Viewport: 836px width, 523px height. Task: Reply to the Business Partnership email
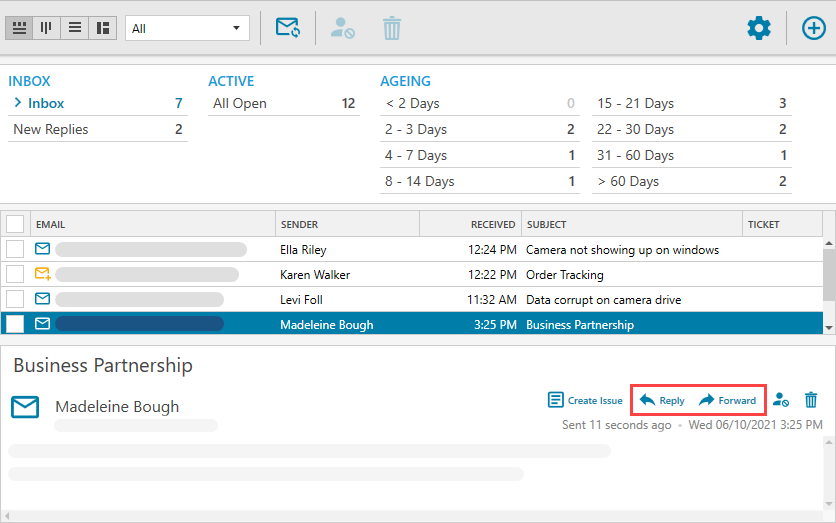(x=662, y=400)
